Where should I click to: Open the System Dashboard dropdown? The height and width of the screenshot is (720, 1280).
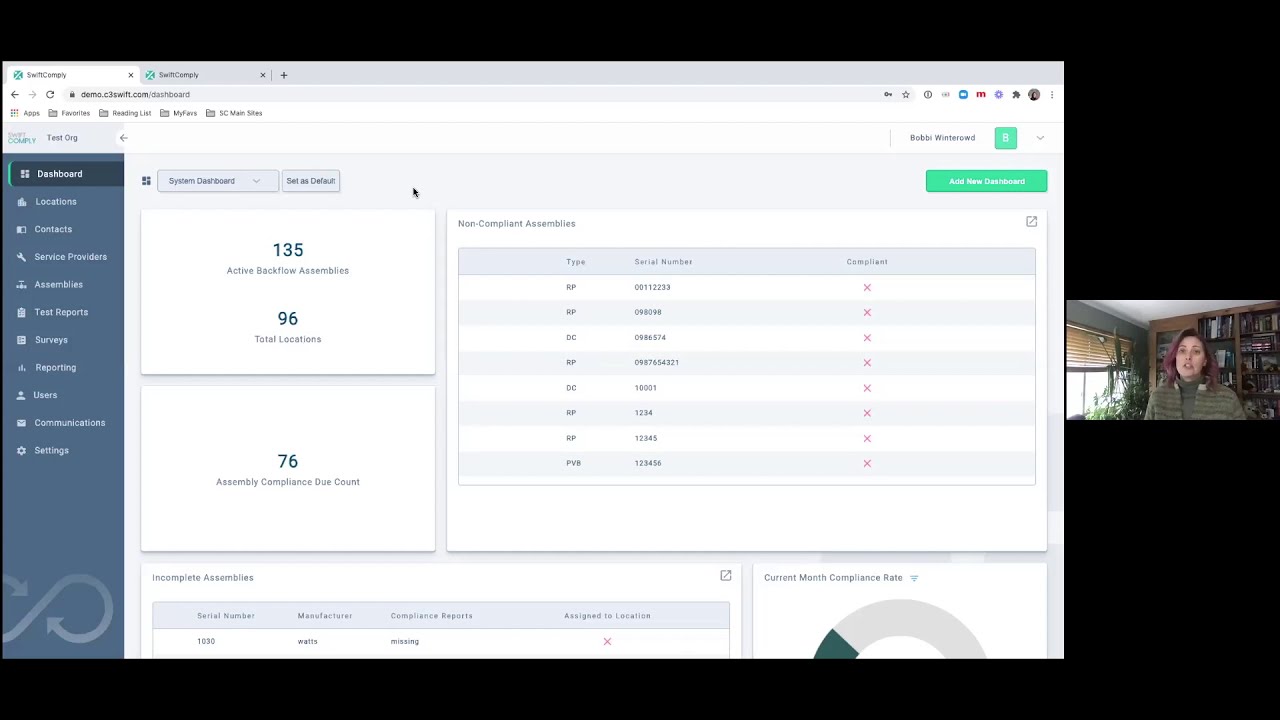[x=216, y=181]
